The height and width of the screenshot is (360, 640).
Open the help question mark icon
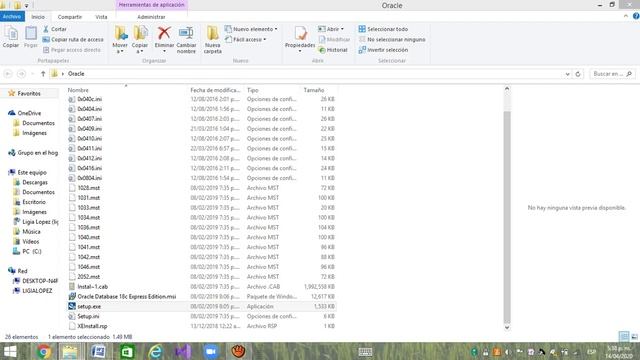coord(636,16)
